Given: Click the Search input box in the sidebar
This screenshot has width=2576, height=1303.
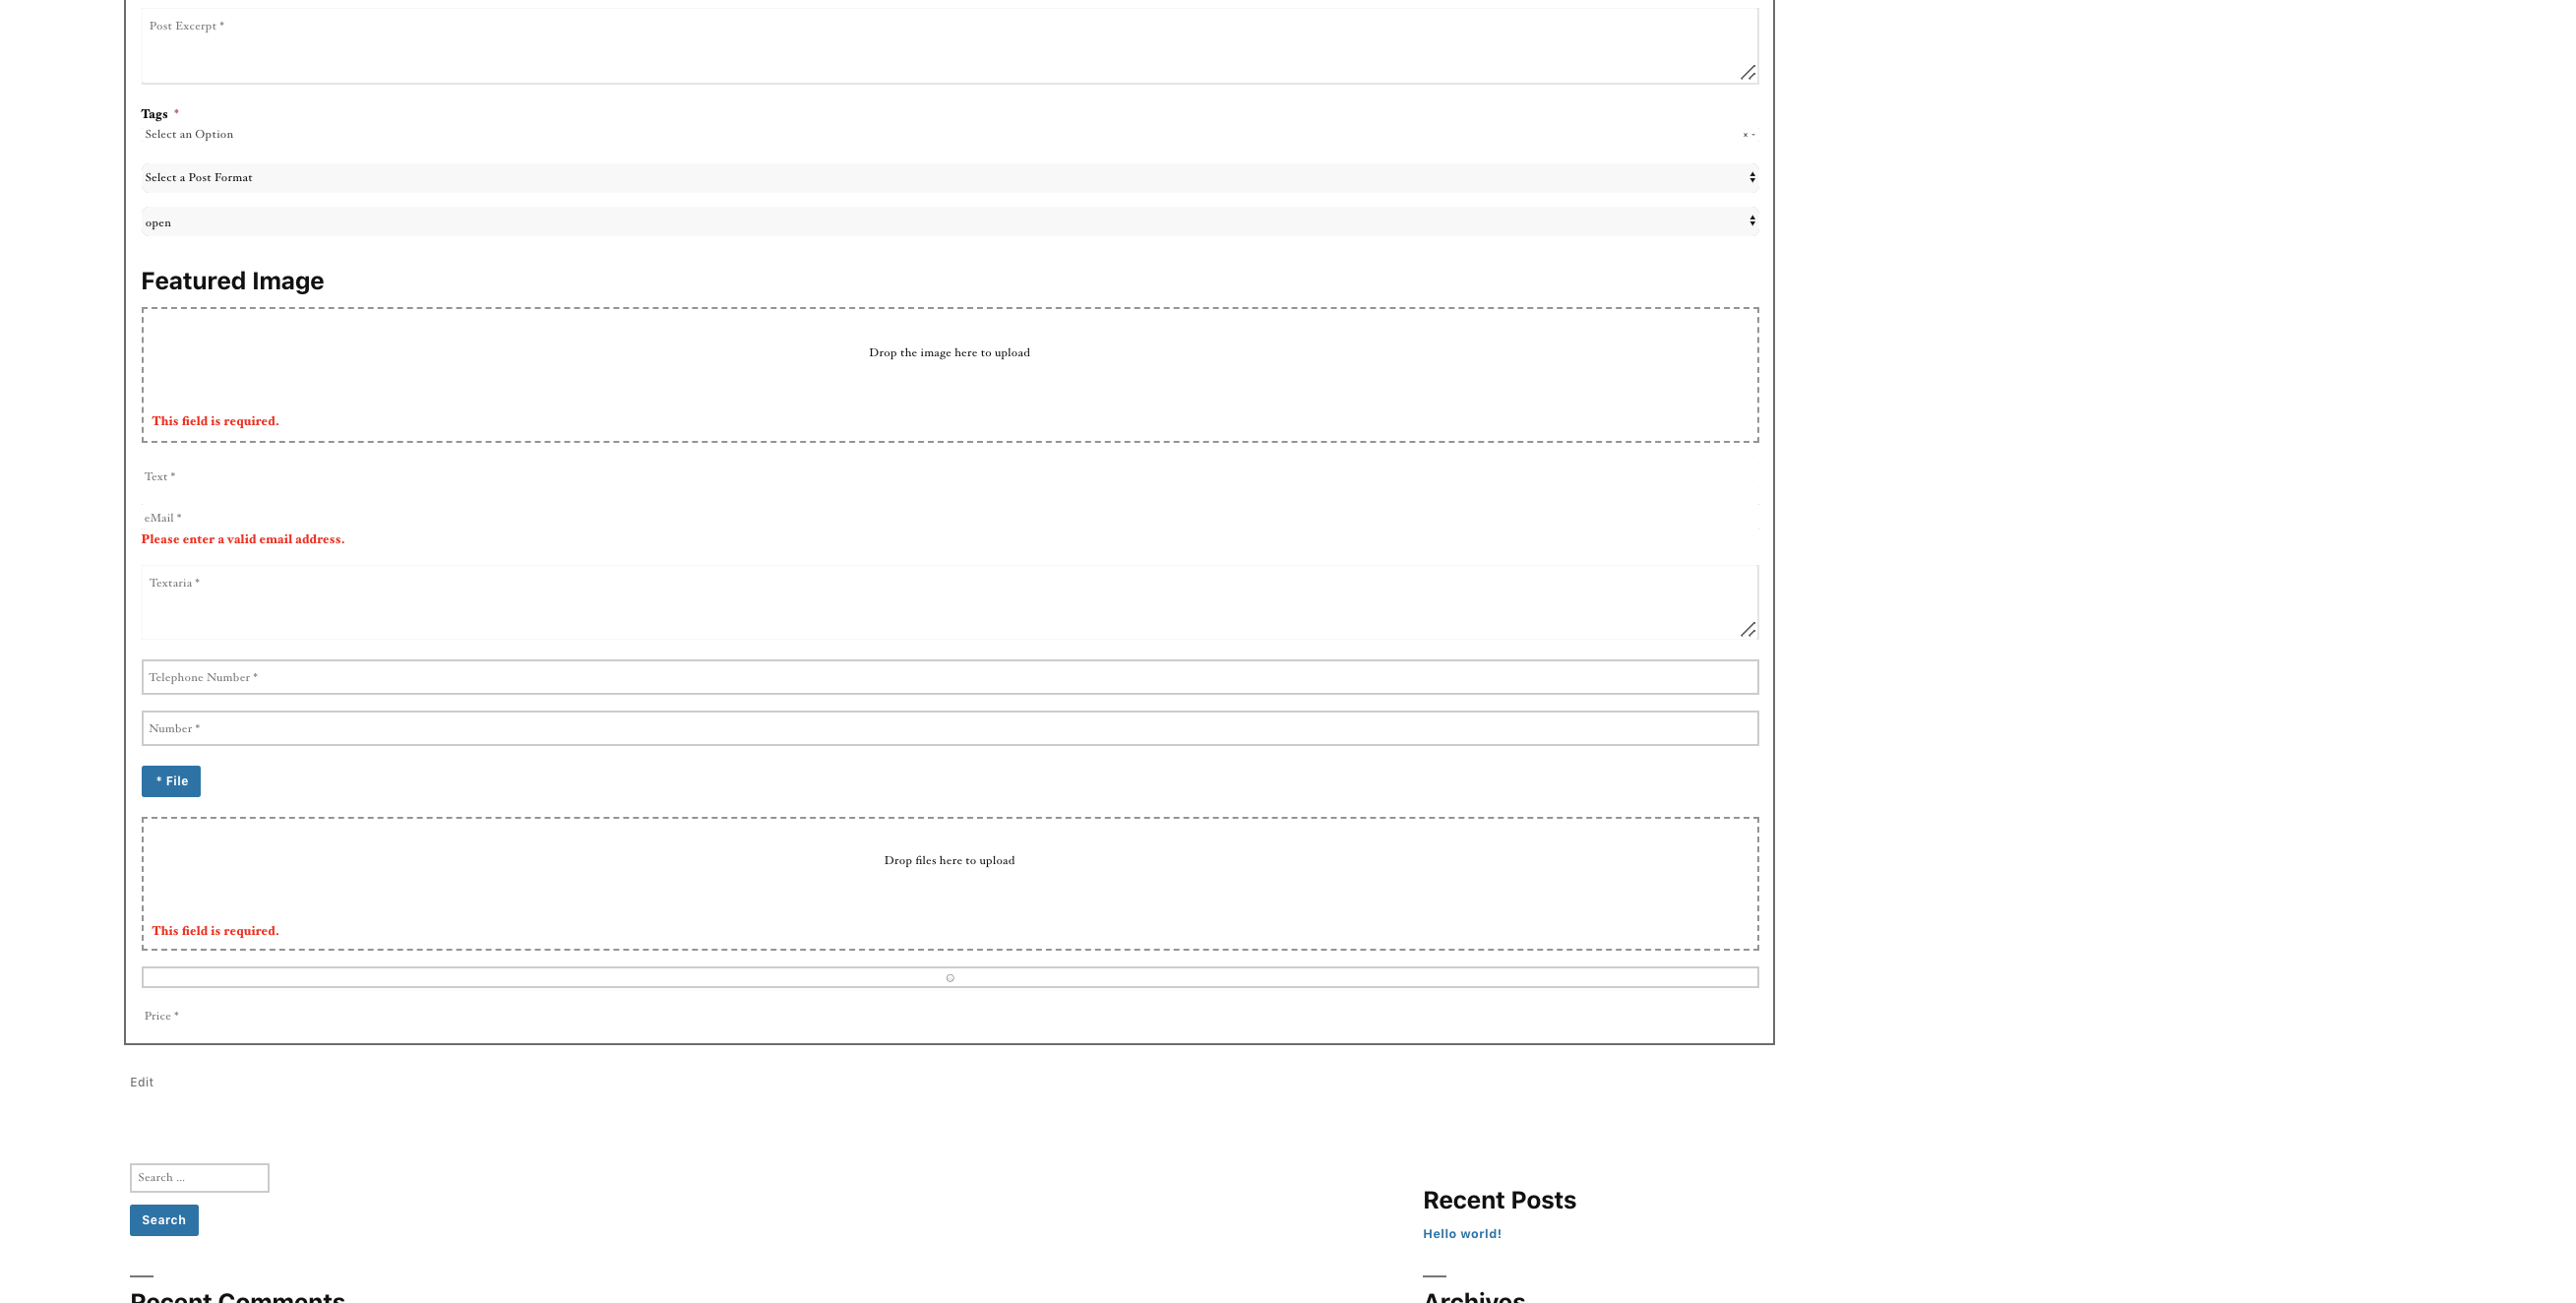Looking at the screenshot, I should pyautogui.click(x=199, y=1177).
